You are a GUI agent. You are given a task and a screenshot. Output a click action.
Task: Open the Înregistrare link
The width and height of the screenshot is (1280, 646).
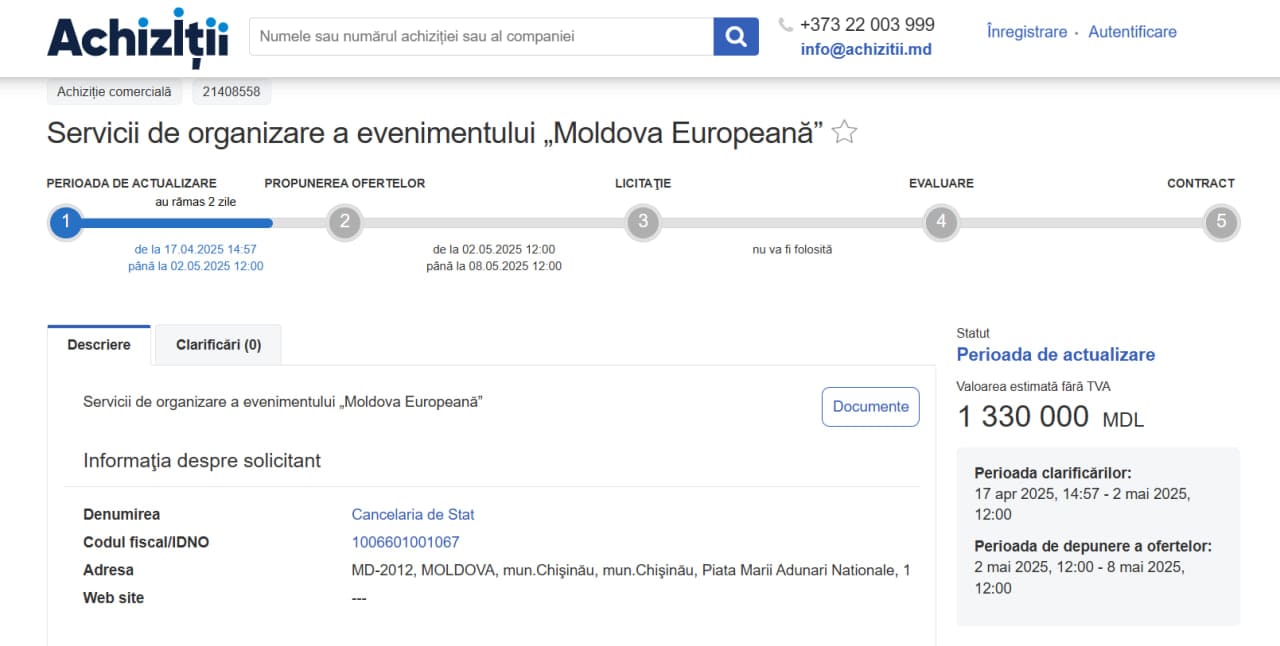[1027, 32]
